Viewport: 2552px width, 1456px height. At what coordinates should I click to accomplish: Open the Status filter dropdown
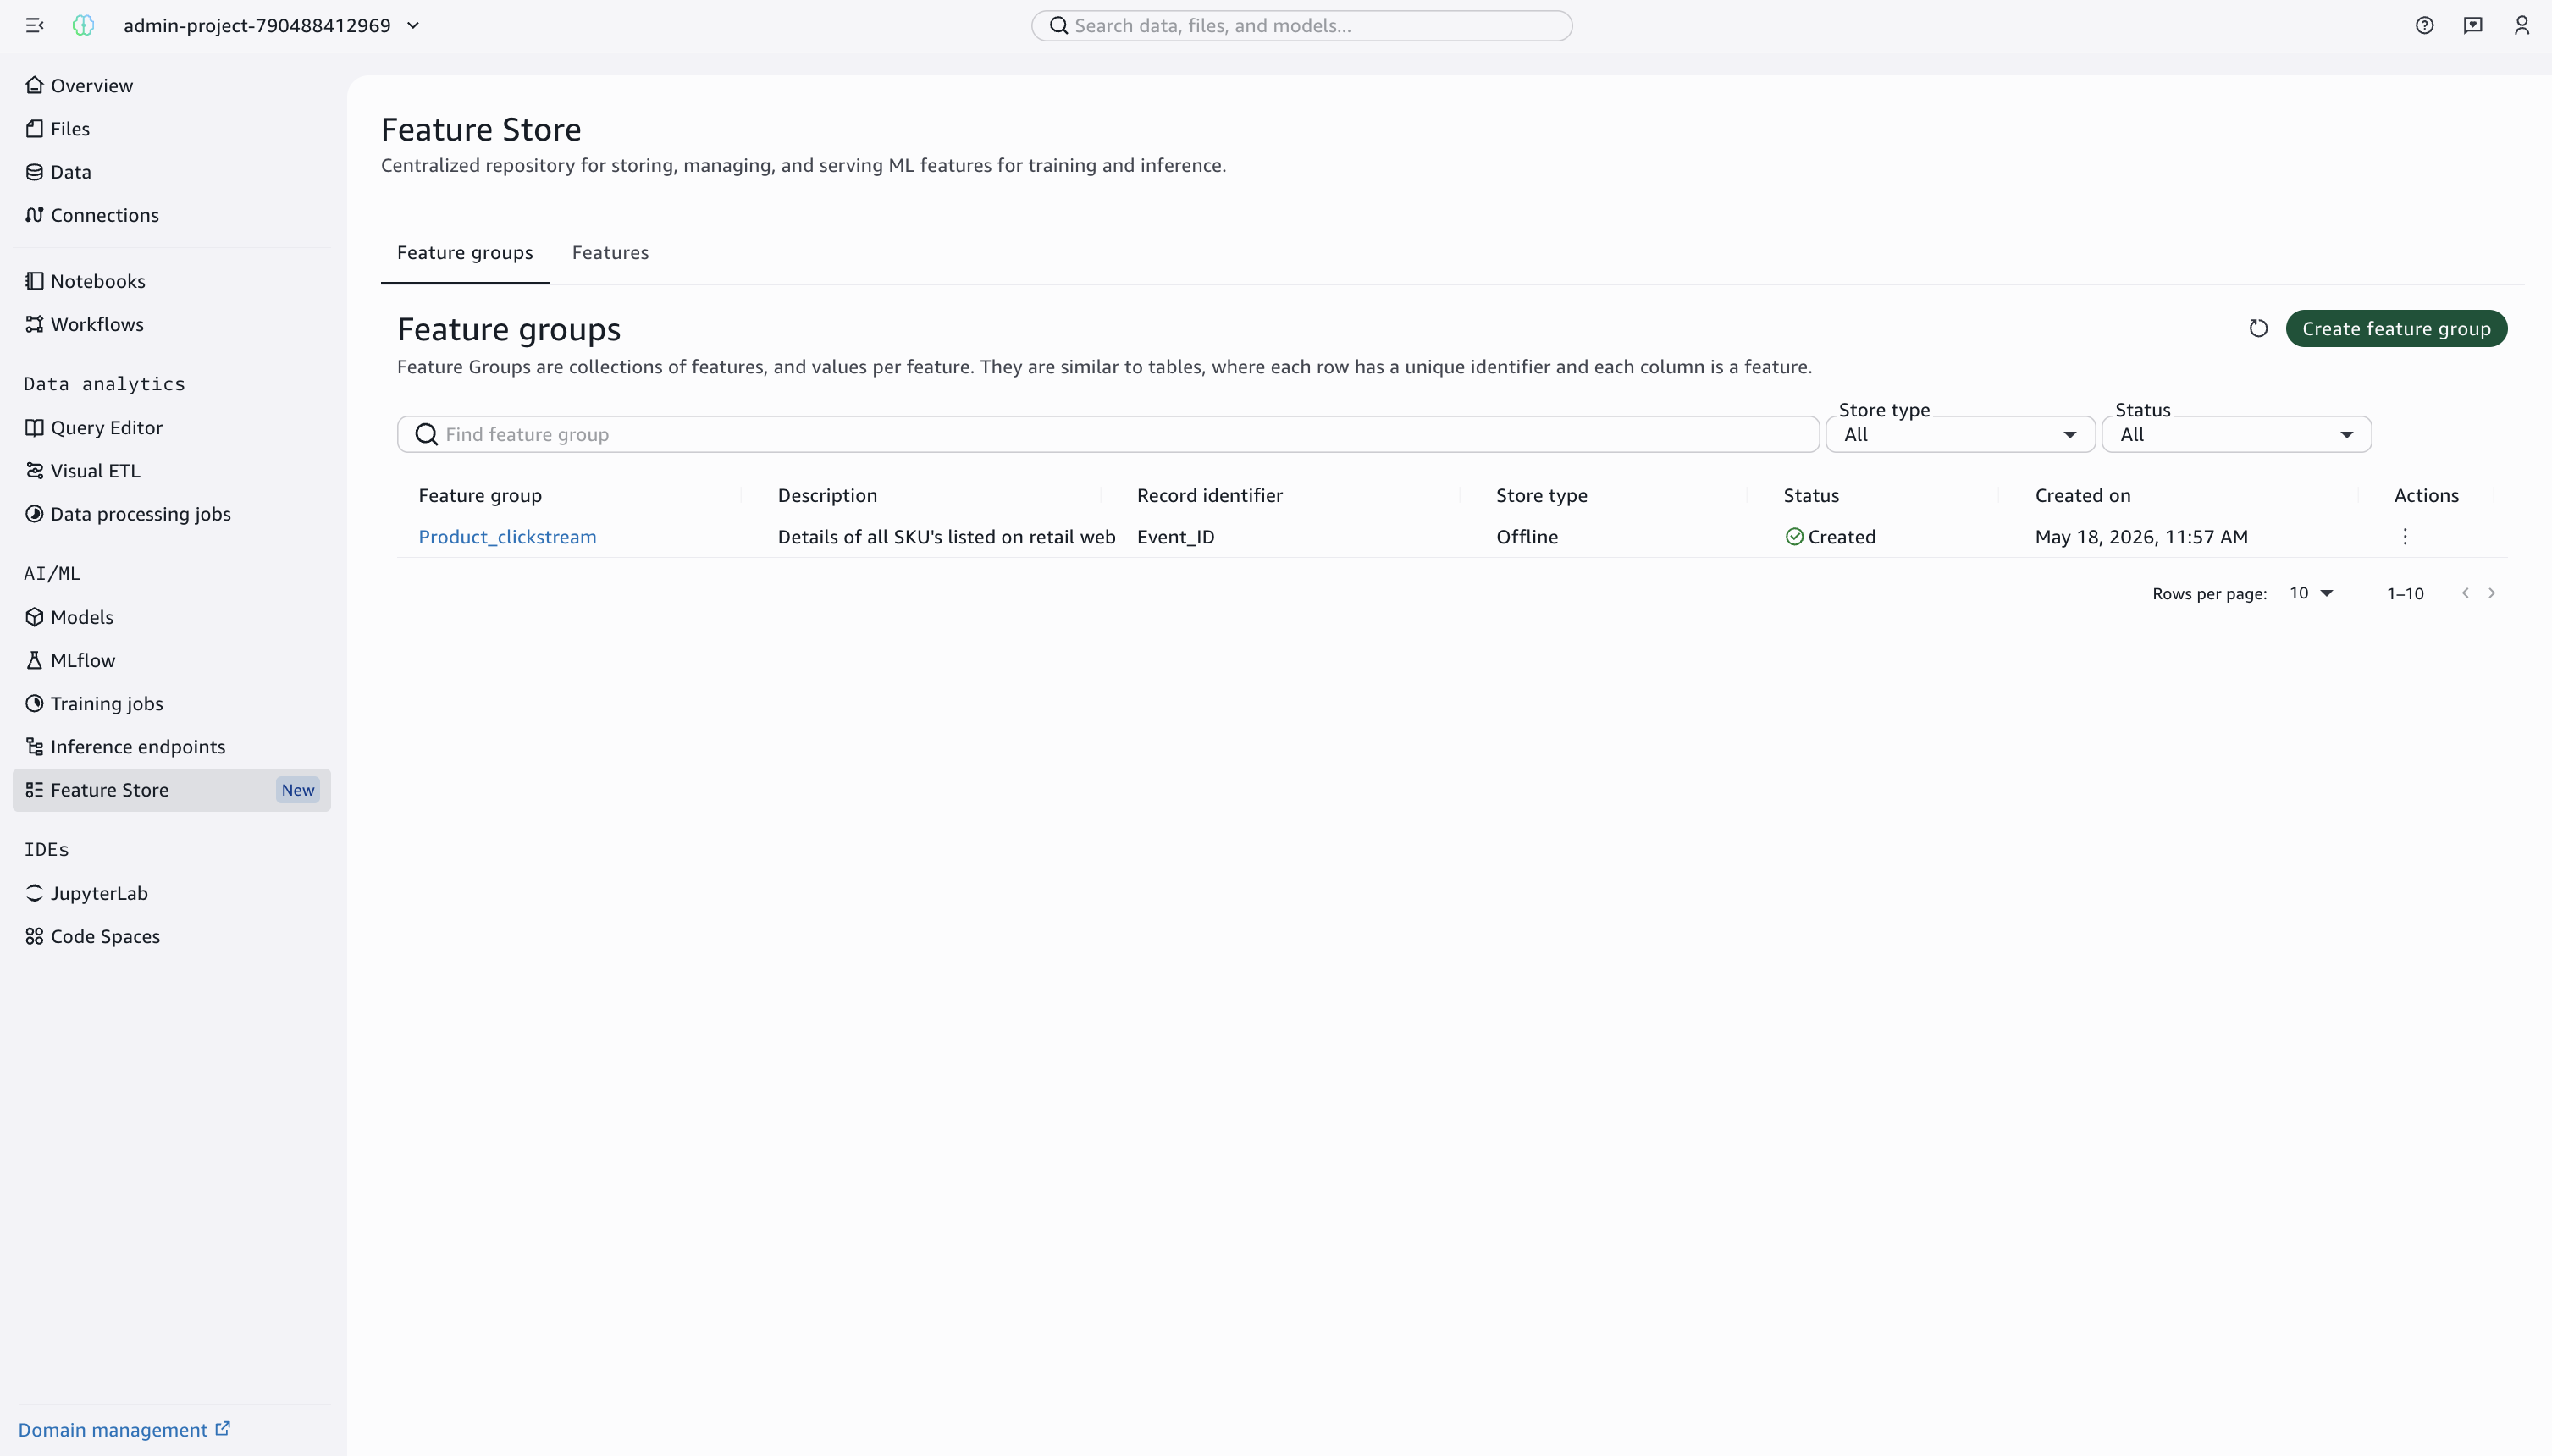coord(2236,435)
